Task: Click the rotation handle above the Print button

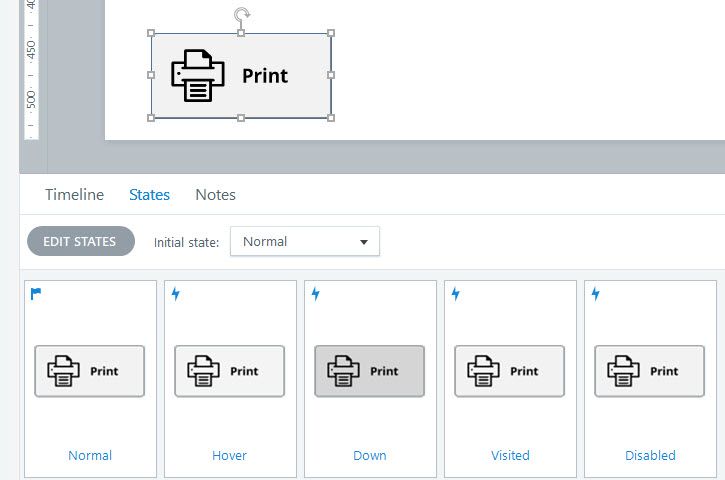Action: [241, 15]
